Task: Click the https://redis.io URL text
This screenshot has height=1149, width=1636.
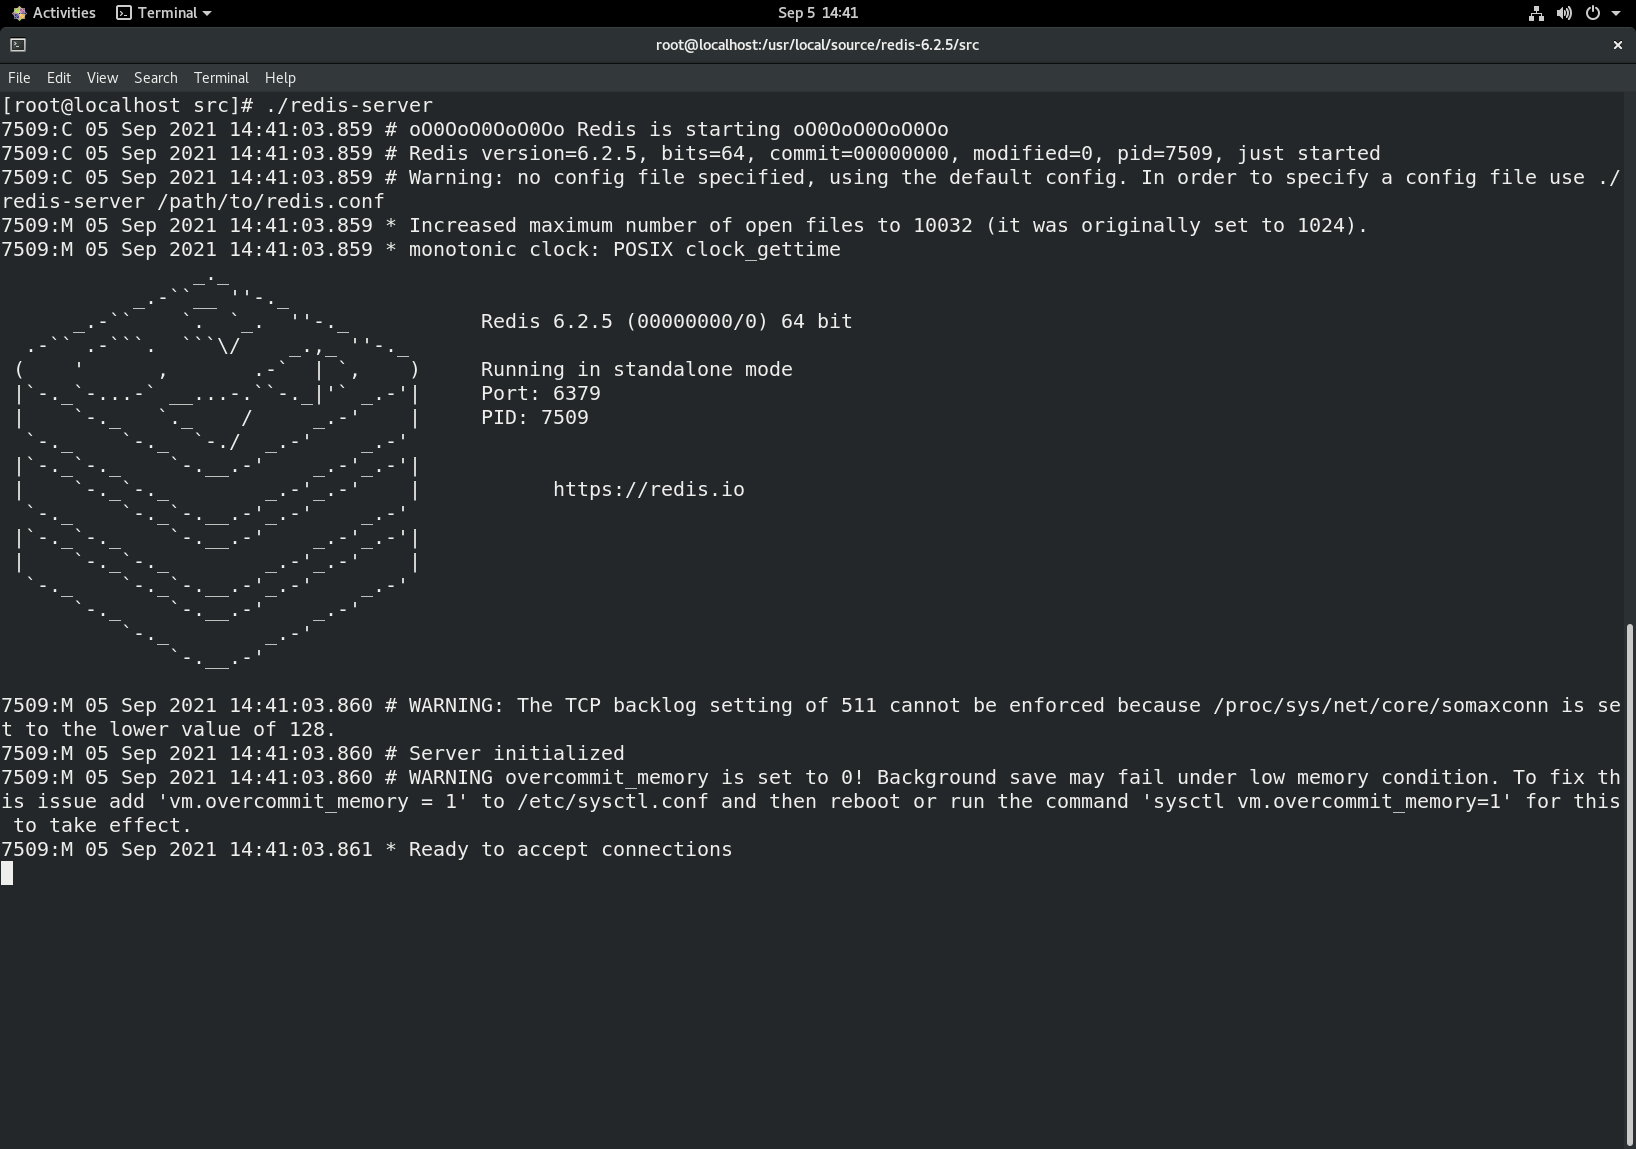Action: pyautogui.click(x=648, y=489)
